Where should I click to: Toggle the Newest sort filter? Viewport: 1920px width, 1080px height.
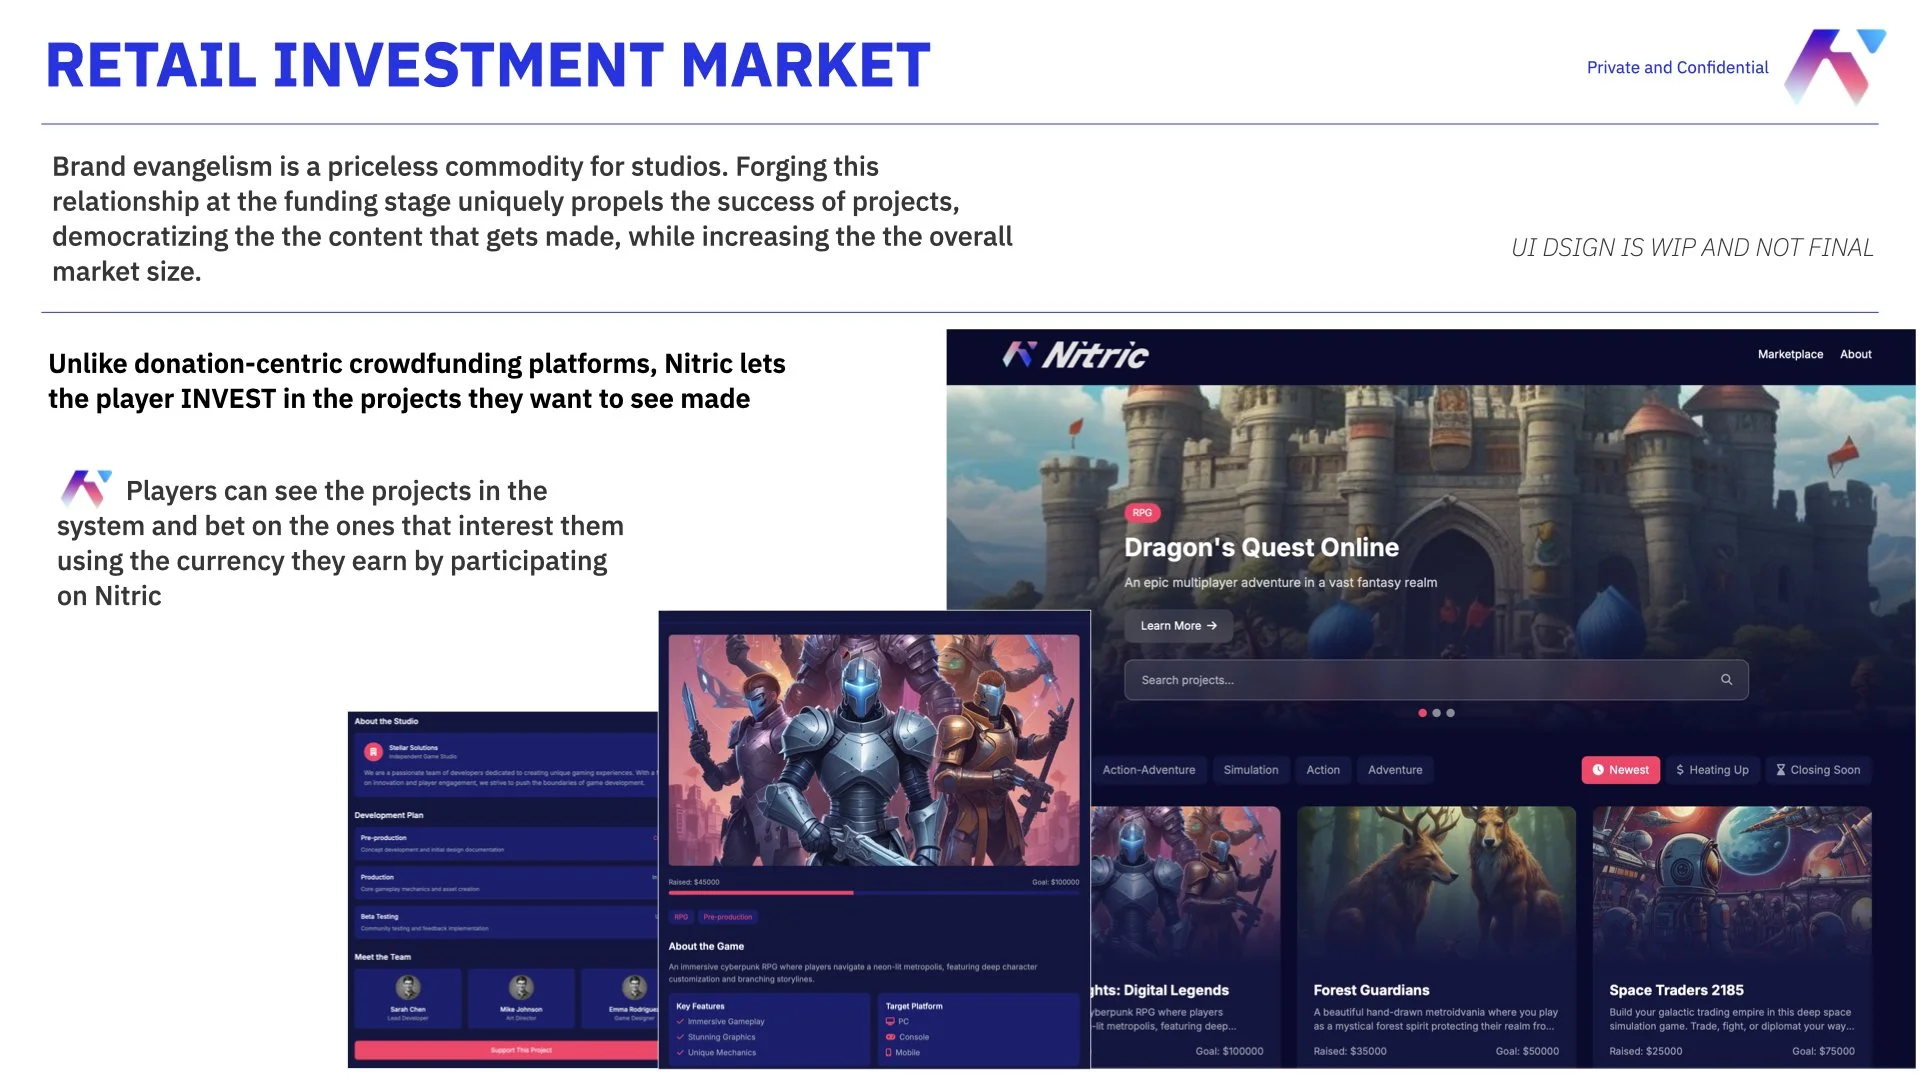(x=1620, y=770)
